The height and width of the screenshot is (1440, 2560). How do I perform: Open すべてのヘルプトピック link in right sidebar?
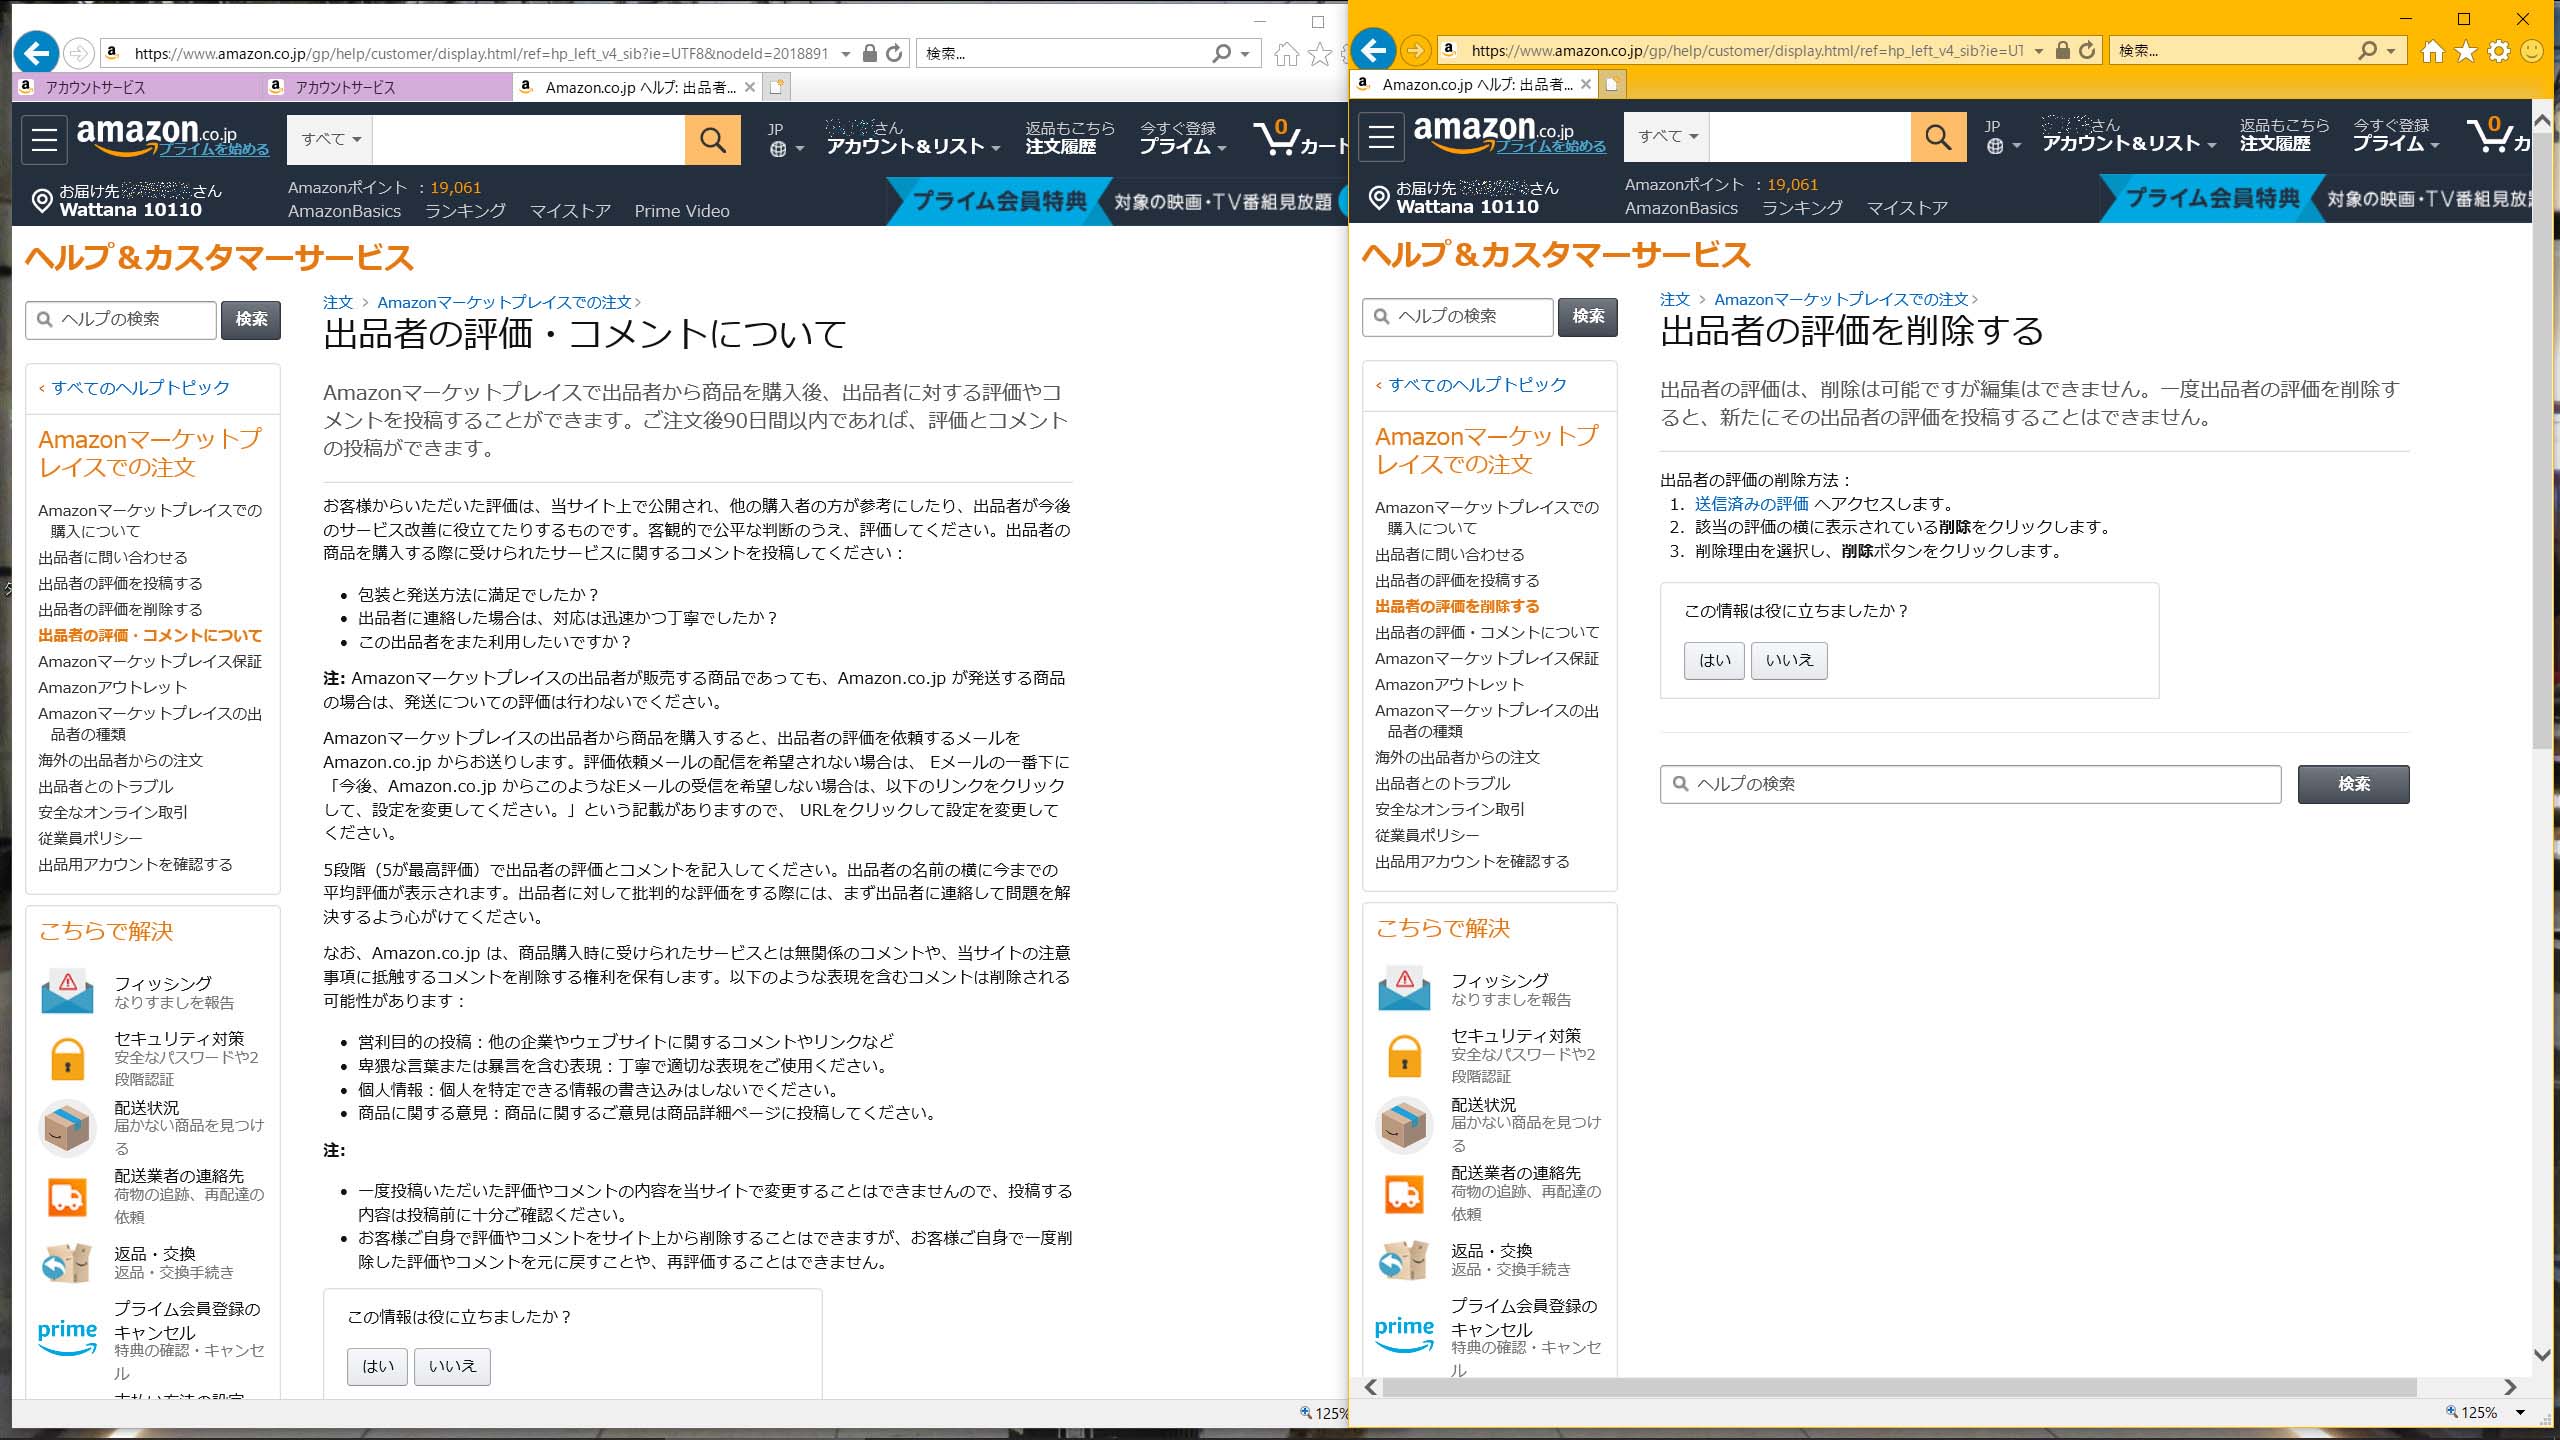pos(1477,384)
